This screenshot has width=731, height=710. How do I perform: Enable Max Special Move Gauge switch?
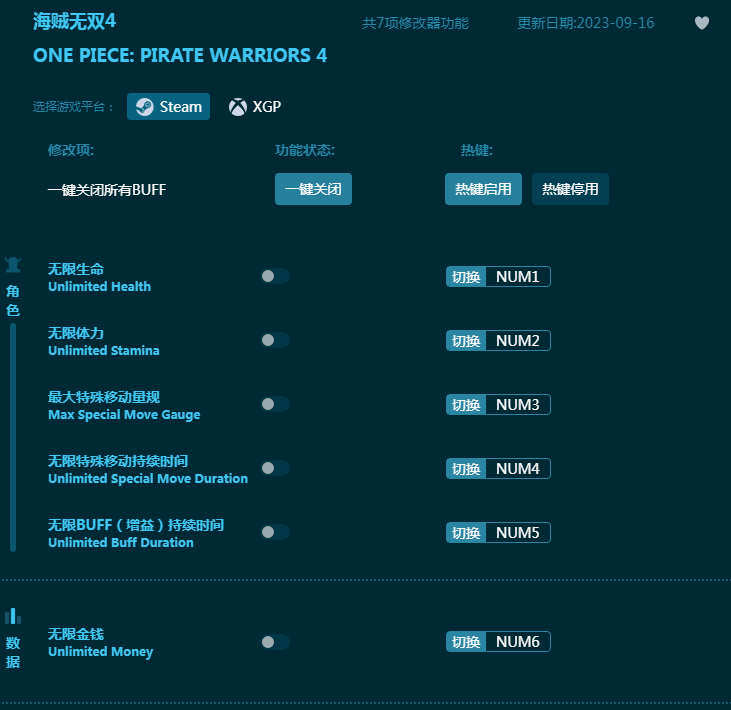(275, 404)
